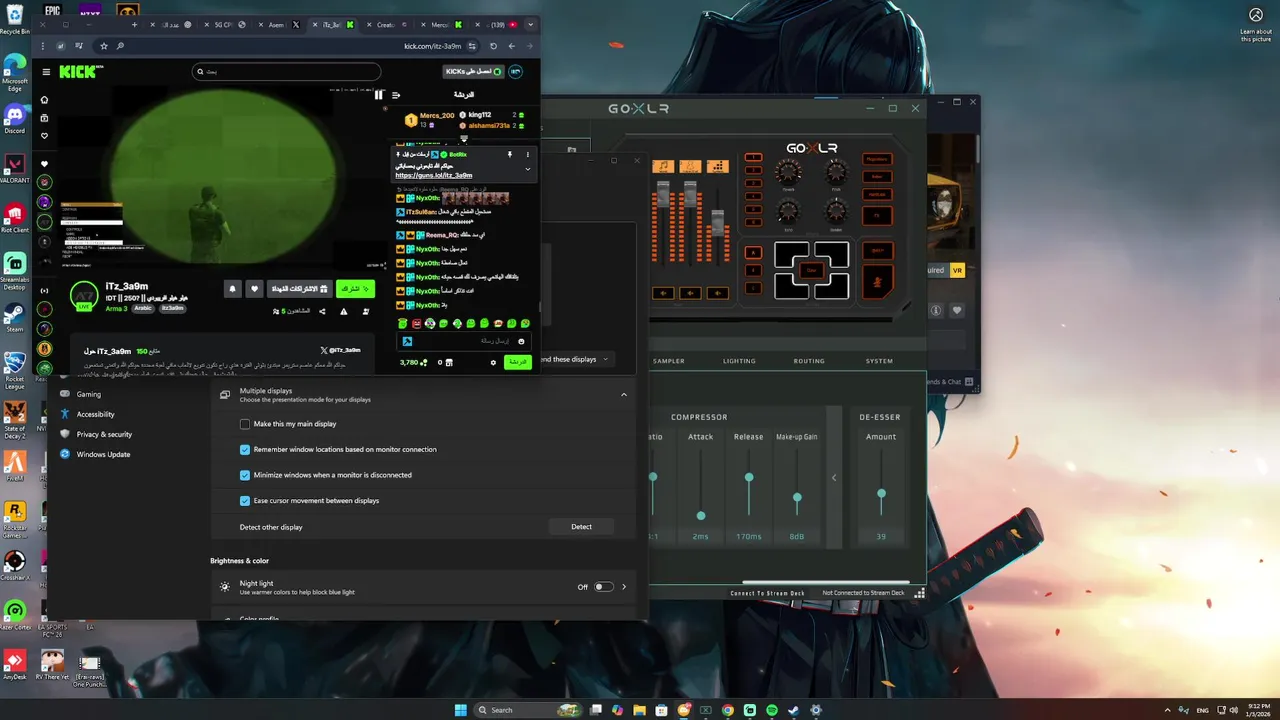Click the Windows Start button

click(460, 710)
